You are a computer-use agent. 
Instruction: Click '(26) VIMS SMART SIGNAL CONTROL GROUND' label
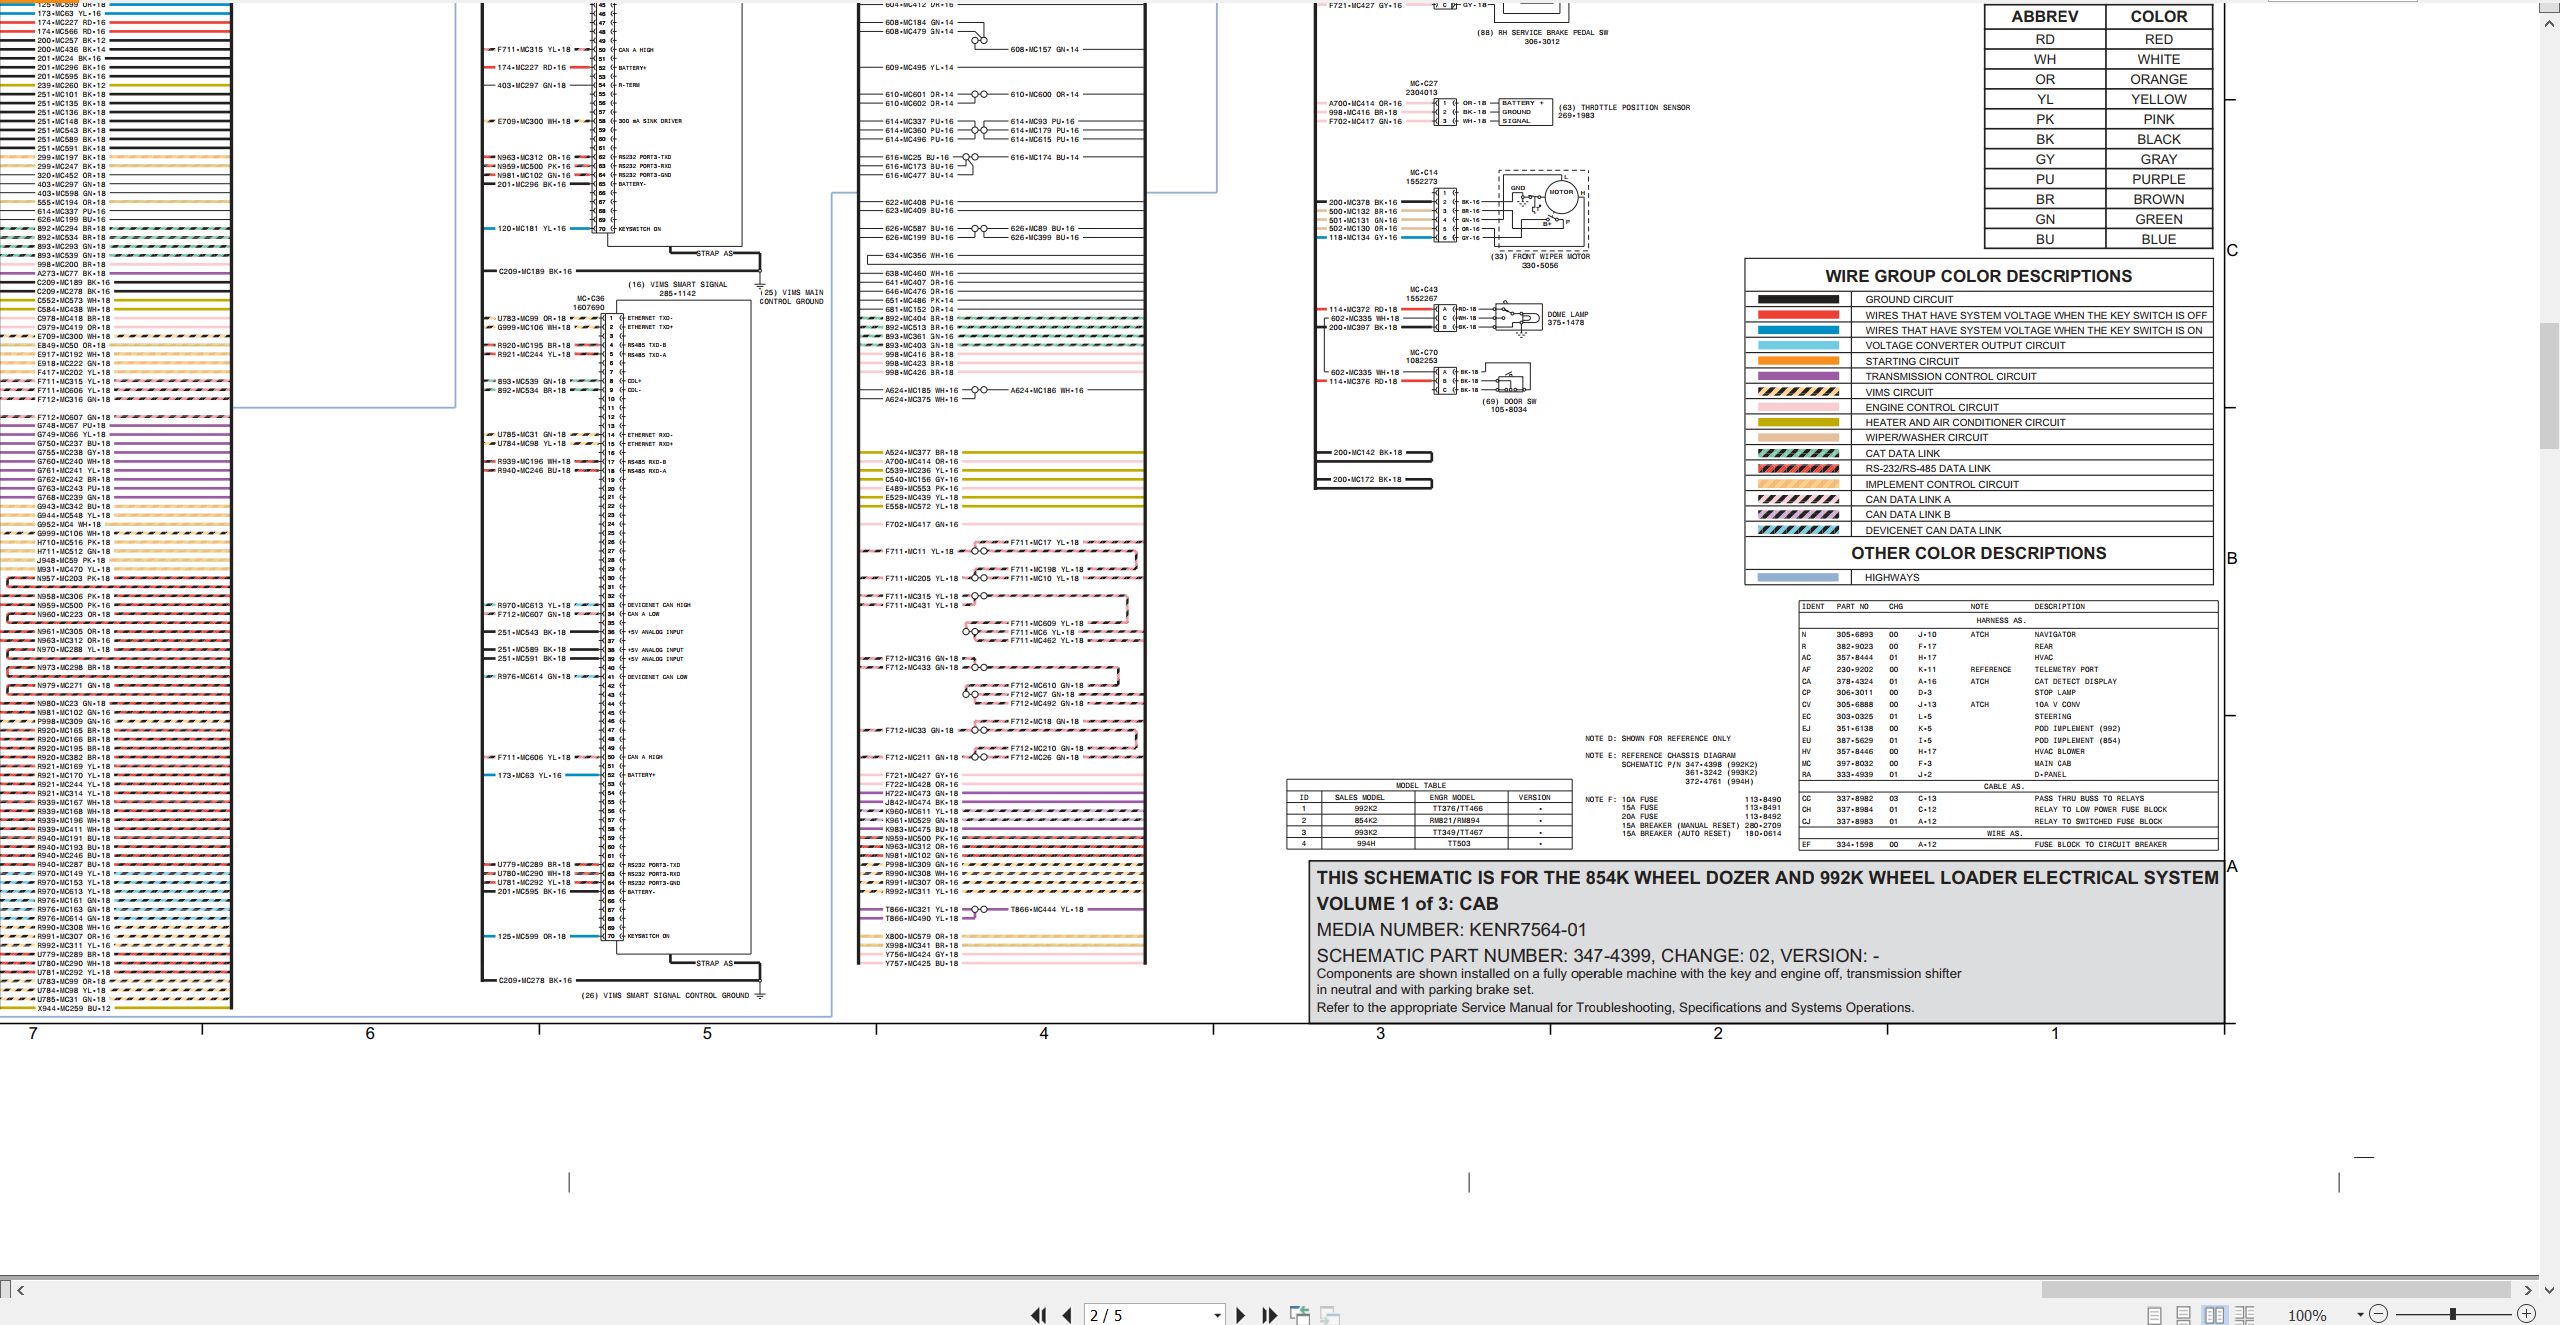665,995
